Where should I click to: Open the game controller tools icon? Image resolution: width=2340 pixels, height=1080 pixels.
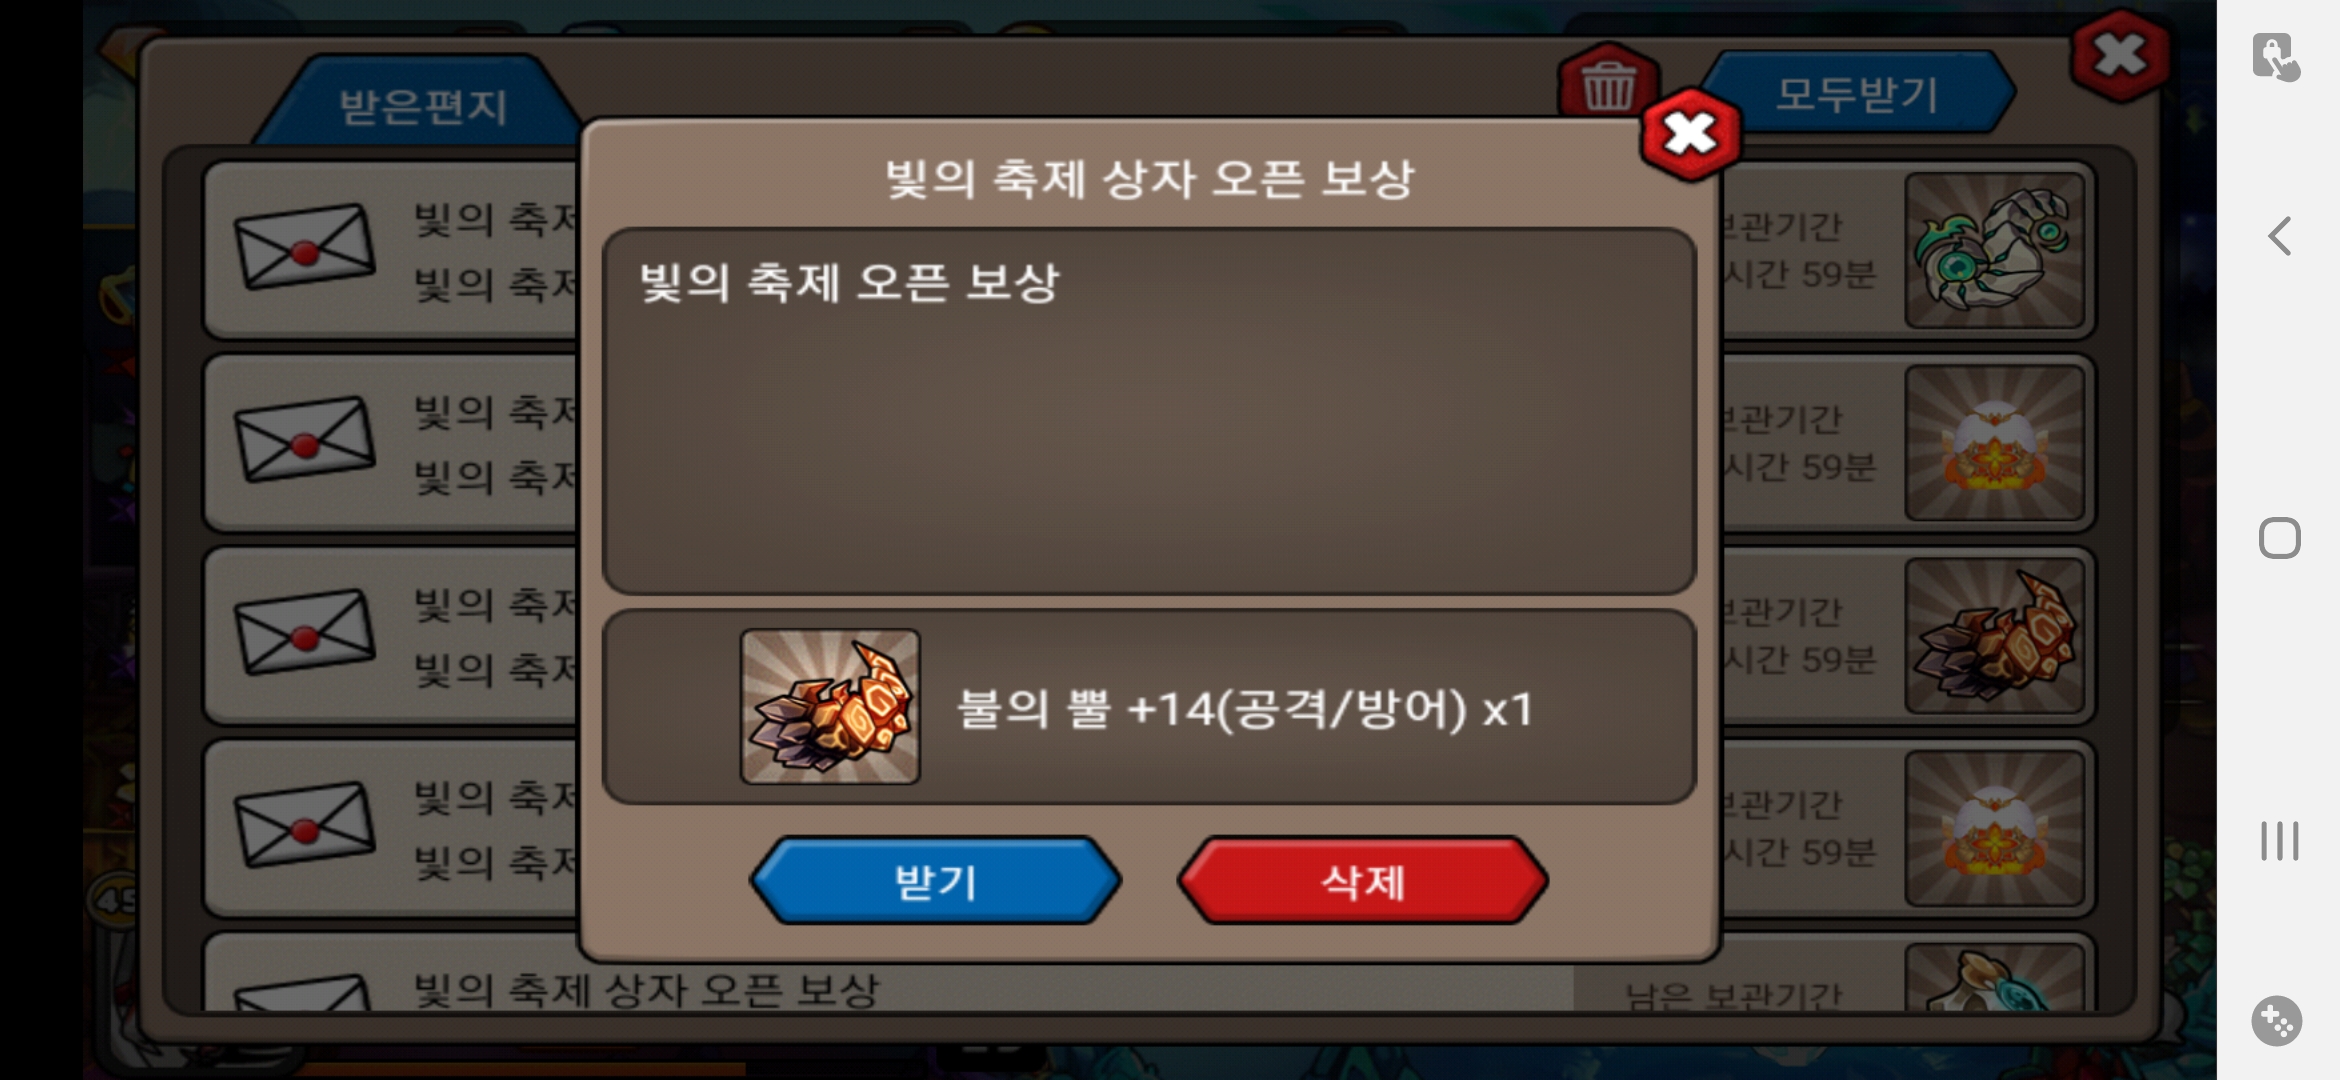pyautogui.click(x=2277, y=1021)
